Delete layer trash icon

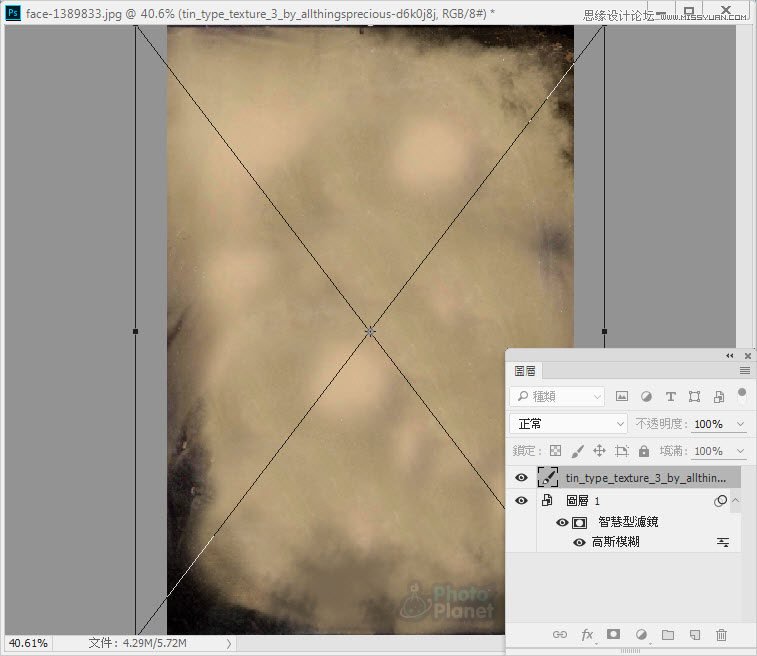coord(721,634)
